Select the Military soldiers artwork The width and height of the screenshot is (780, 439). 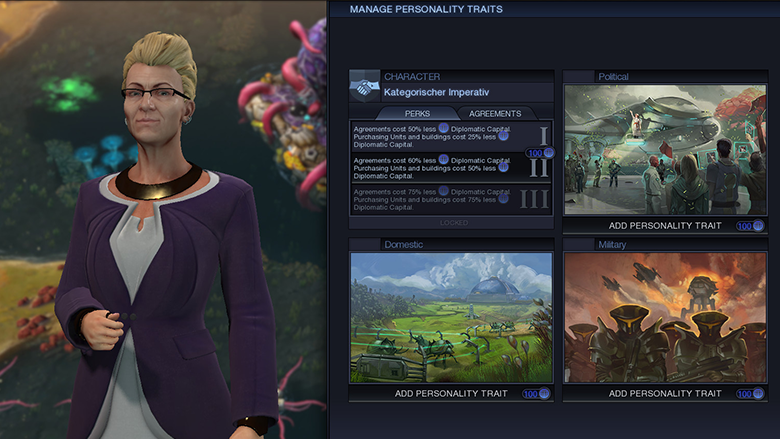click(x=665, y=318)
